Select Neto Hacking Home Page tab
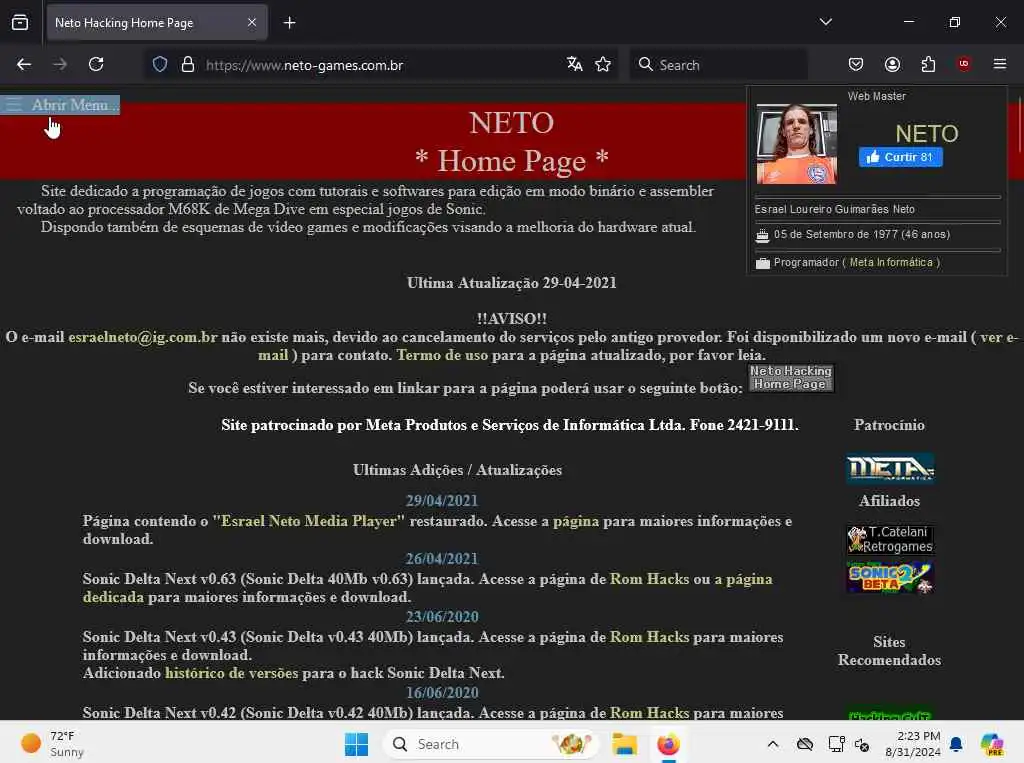Viewport: 1024px width, 763px height. (x=157, y=23)
